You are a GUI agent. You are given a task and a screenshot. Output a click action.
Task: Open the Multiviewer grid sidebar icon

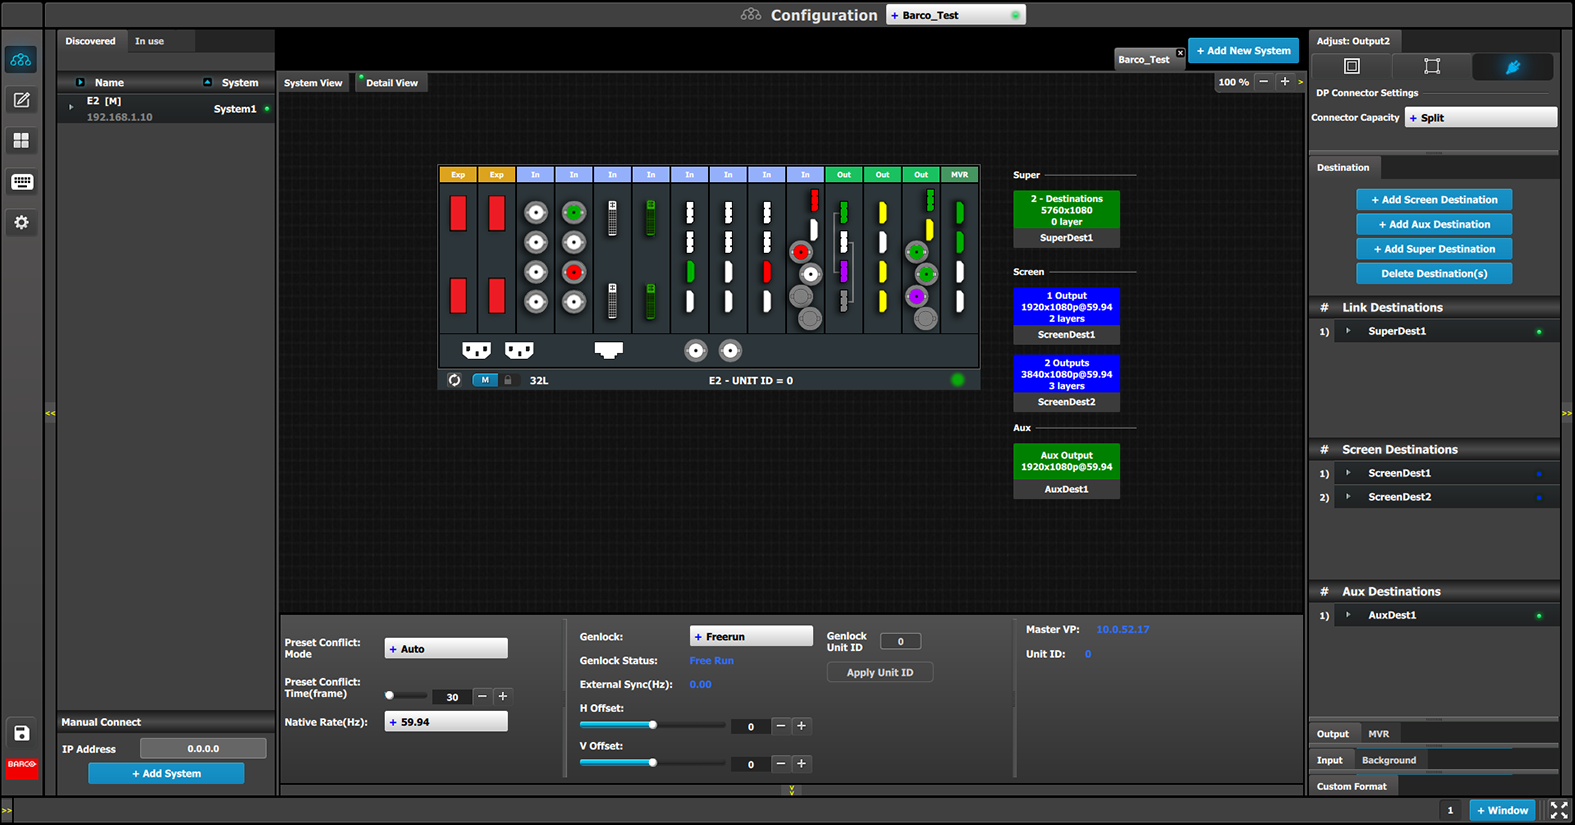click(x=21, y=141)
